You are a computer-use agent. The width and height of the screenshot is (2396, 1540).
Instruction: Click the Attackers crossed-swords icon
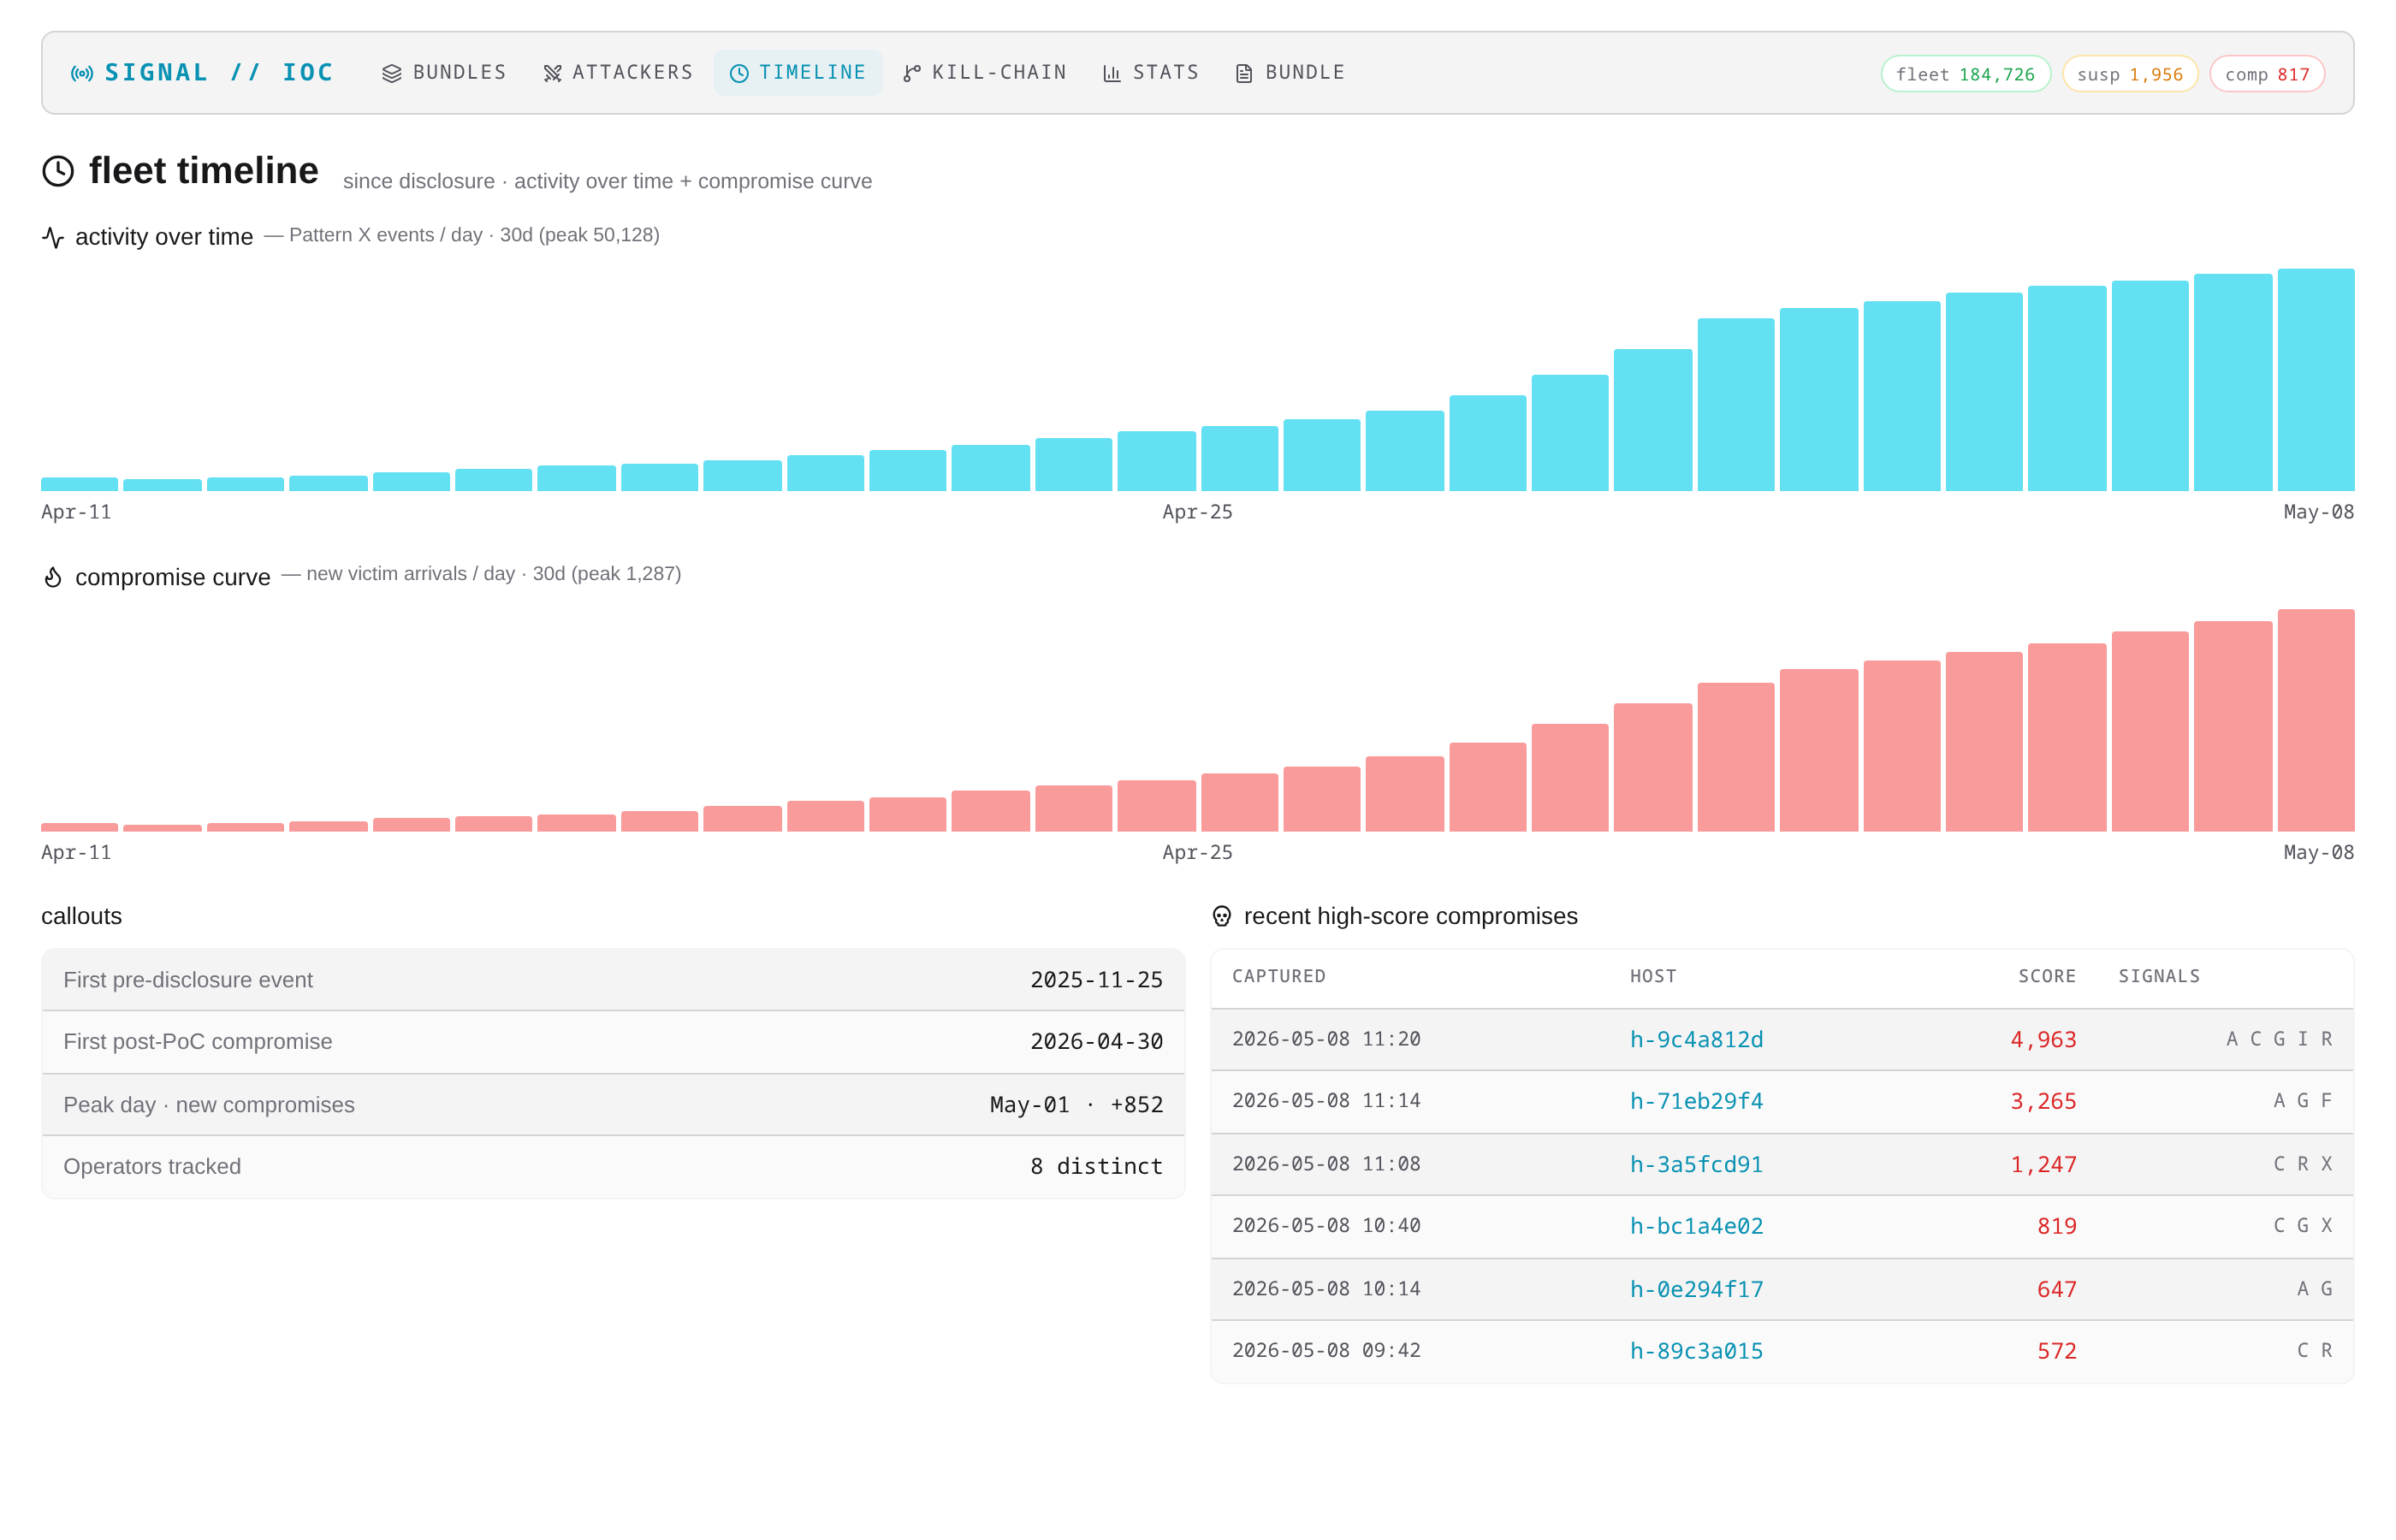pos(552,73)
